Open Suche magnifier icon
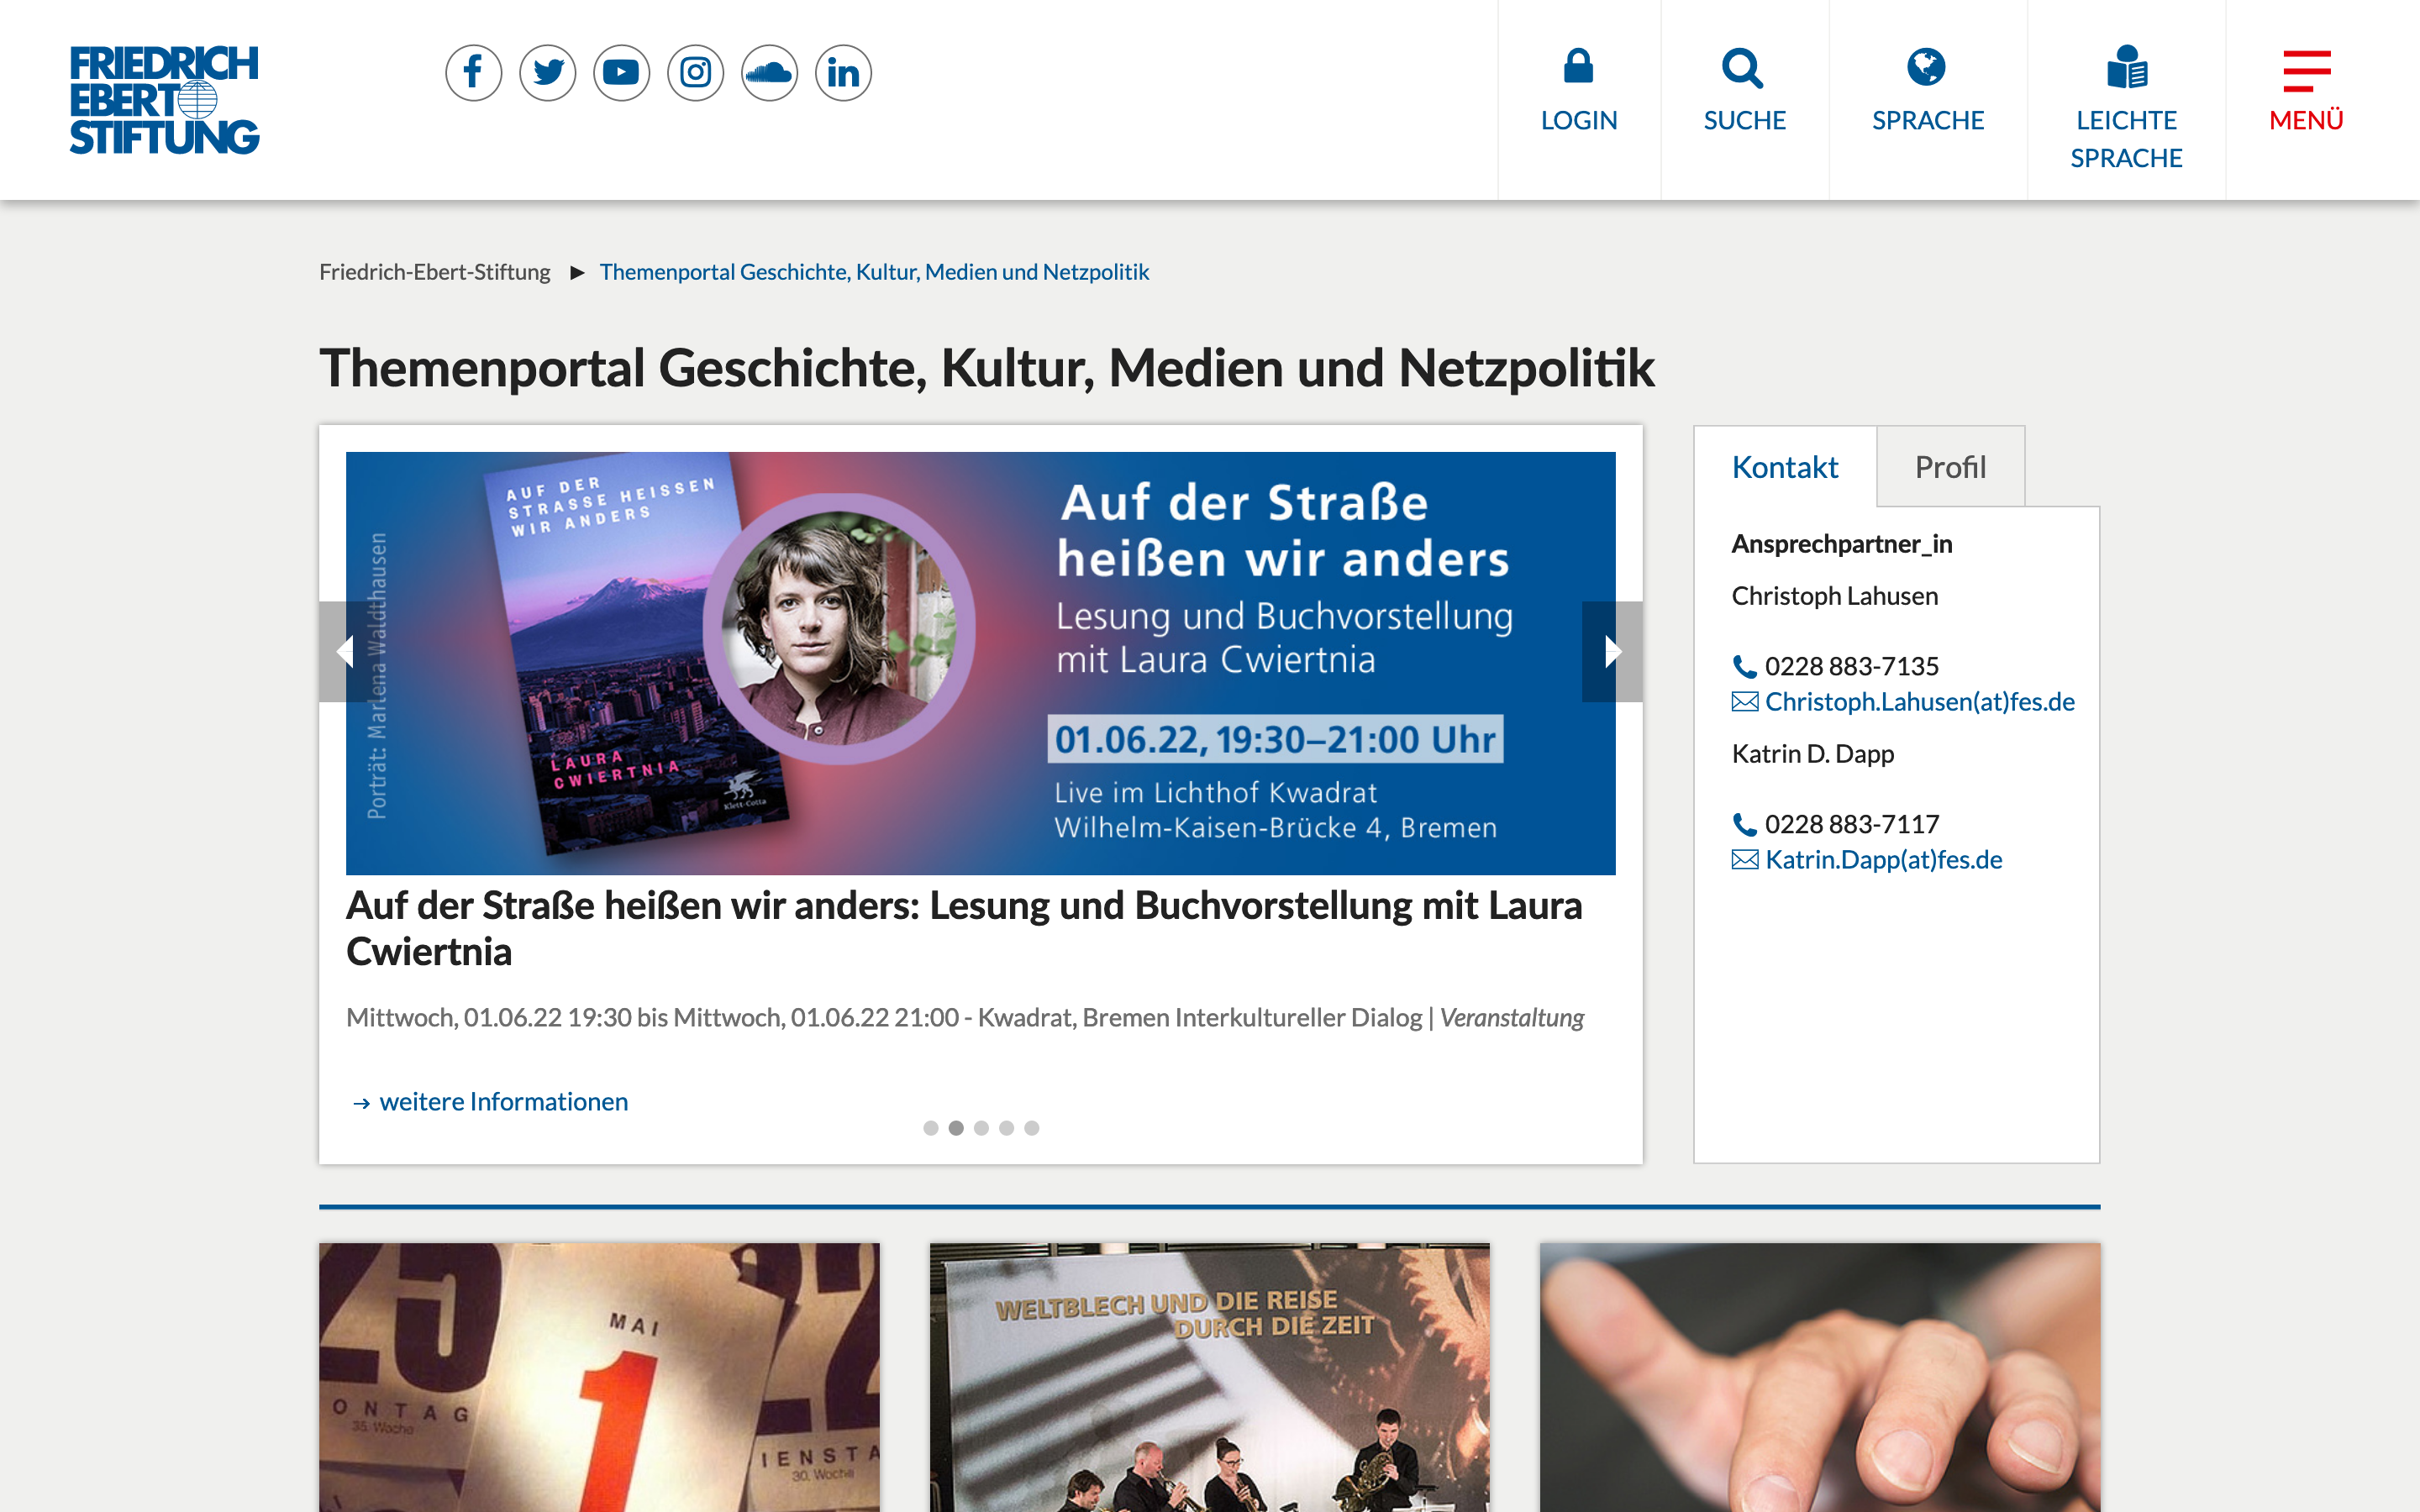2420x1512 pixels. click(x=1743, y=68)
